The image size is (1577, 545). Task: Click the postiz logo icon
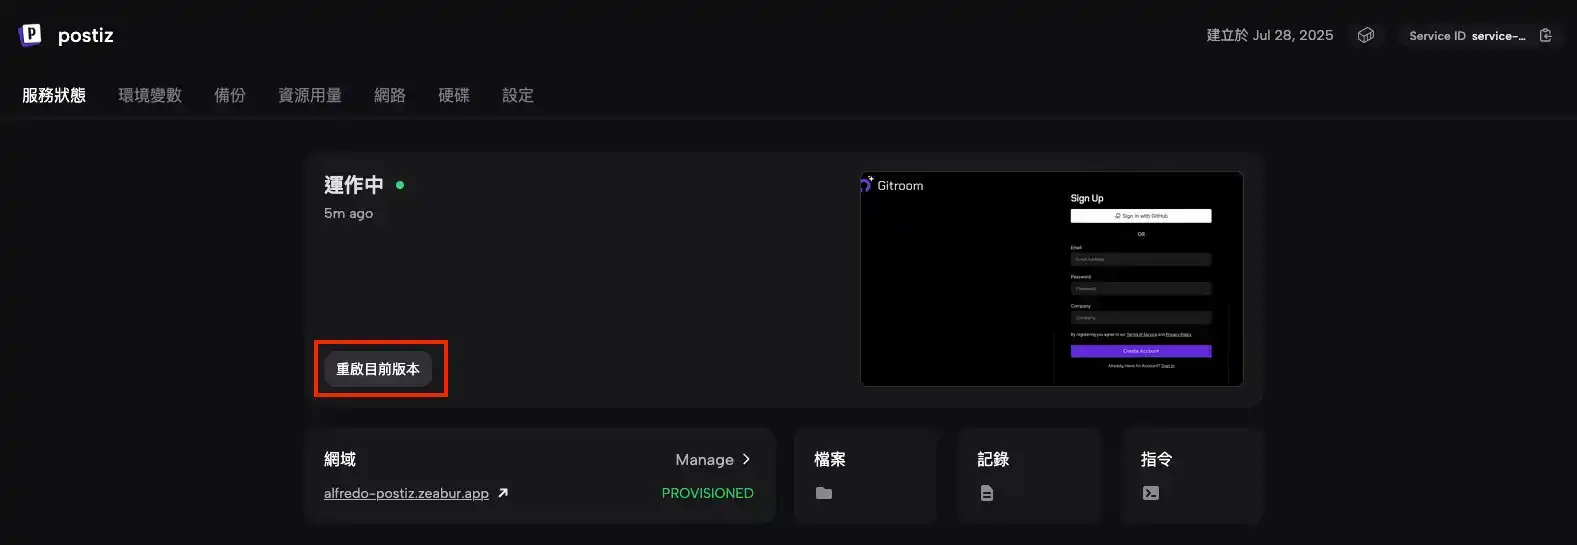pos(30,35)
